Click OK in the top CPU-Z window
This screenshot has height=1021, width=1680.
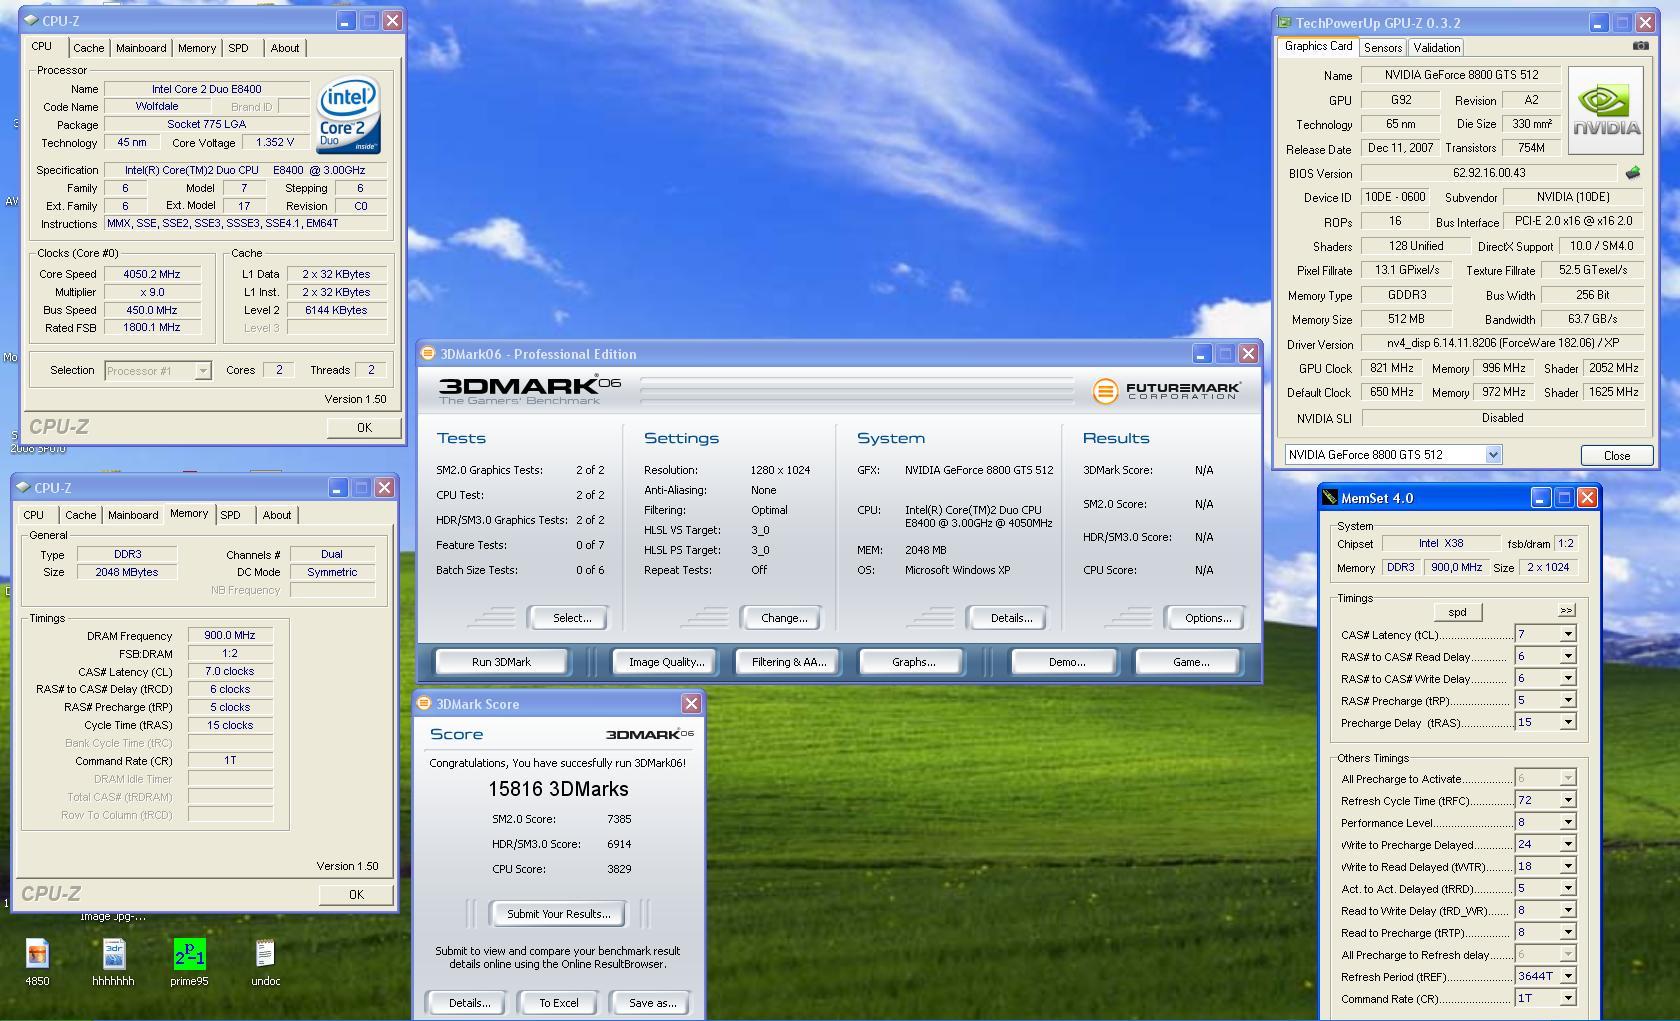point(364,427)
